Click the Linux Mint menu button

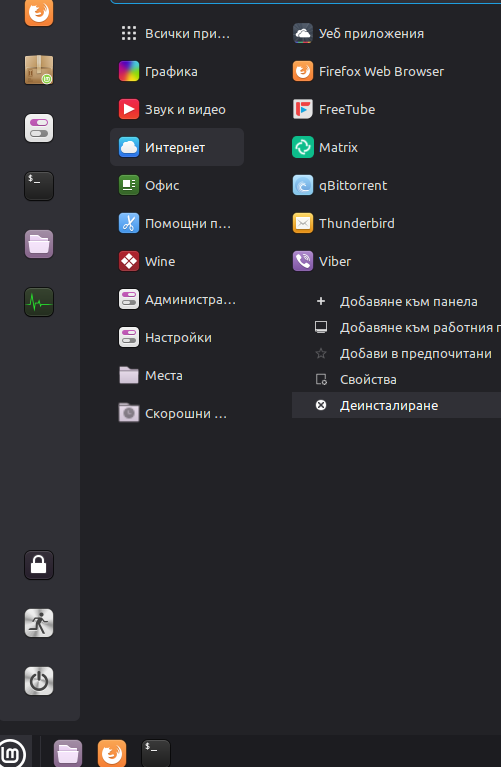click(13, 753)
